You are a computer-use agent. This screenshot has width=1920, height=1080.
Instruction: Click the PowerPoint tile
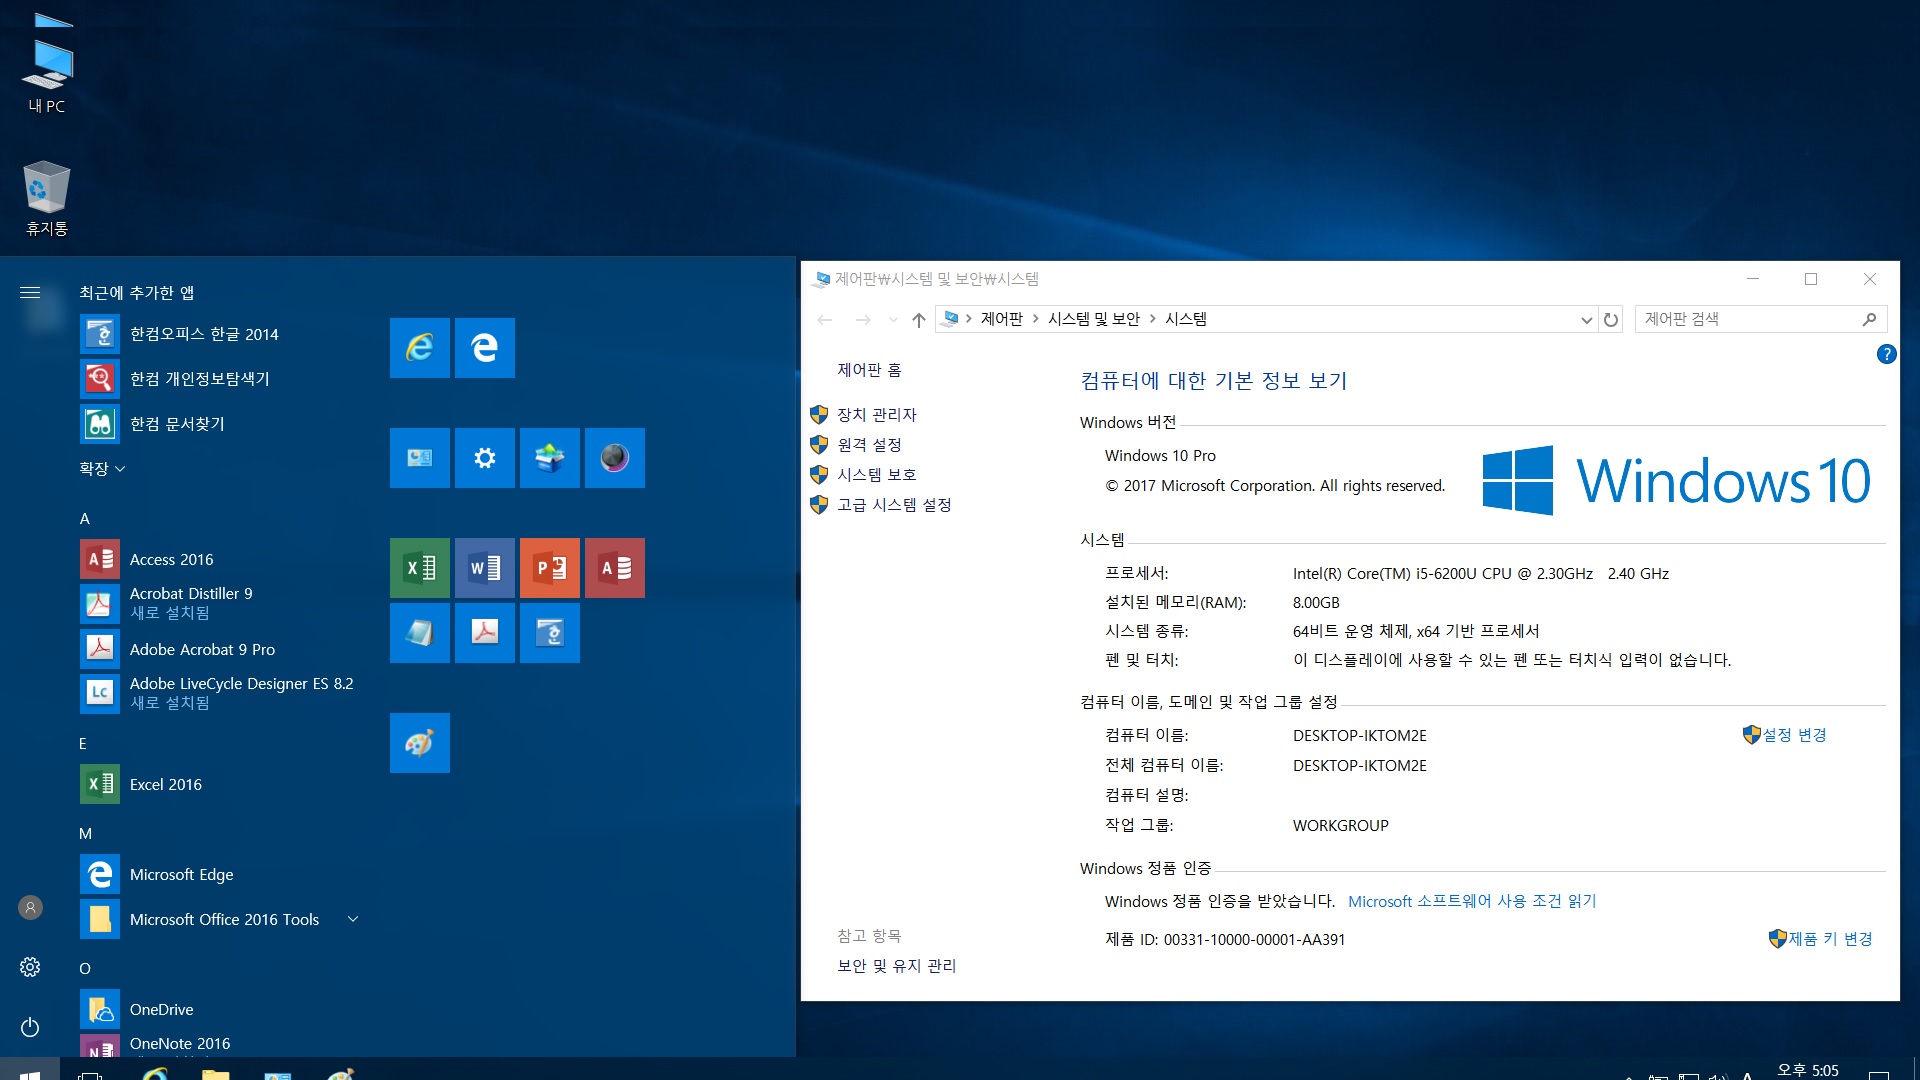pyautogui.click(x=550, y=568)
